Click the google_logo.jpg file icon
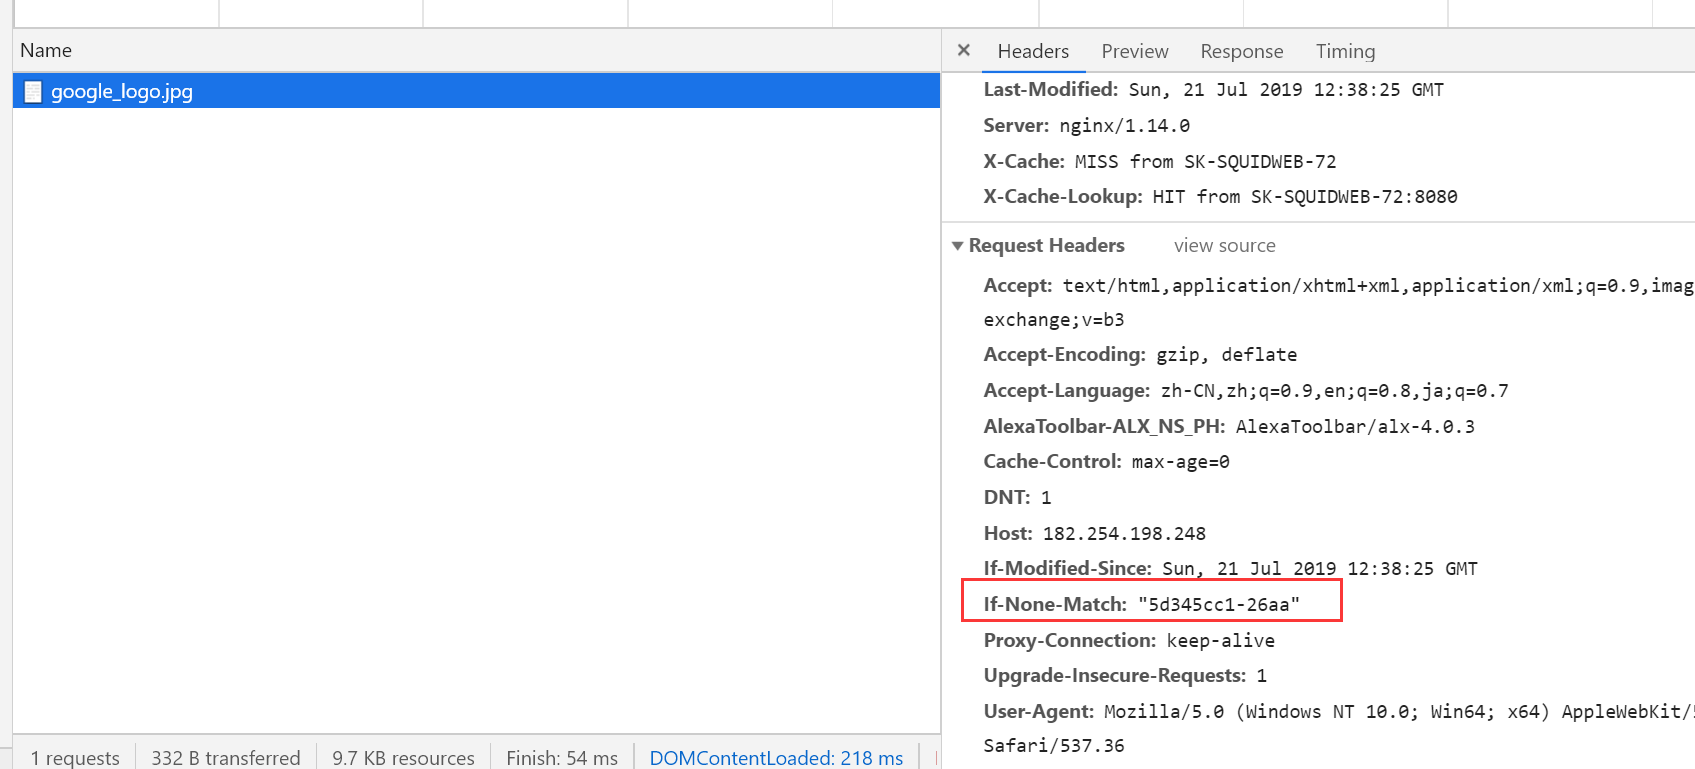Screen dimensions: 1695x769 (33, 92)
